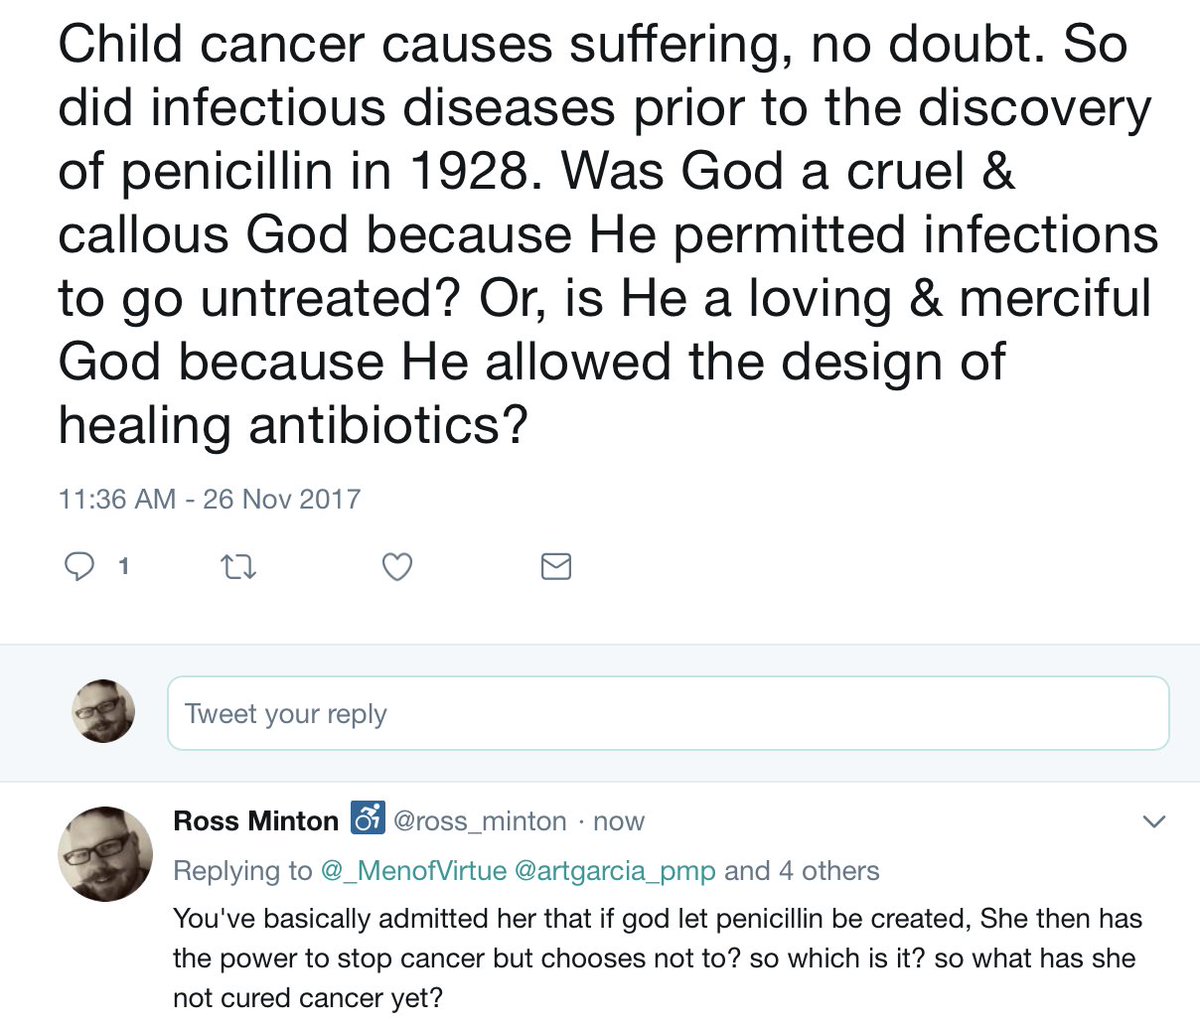The width and height of the screenshot is (1200, 1031).
Task: Like the tweet with the heart icon
Action: 398,567
